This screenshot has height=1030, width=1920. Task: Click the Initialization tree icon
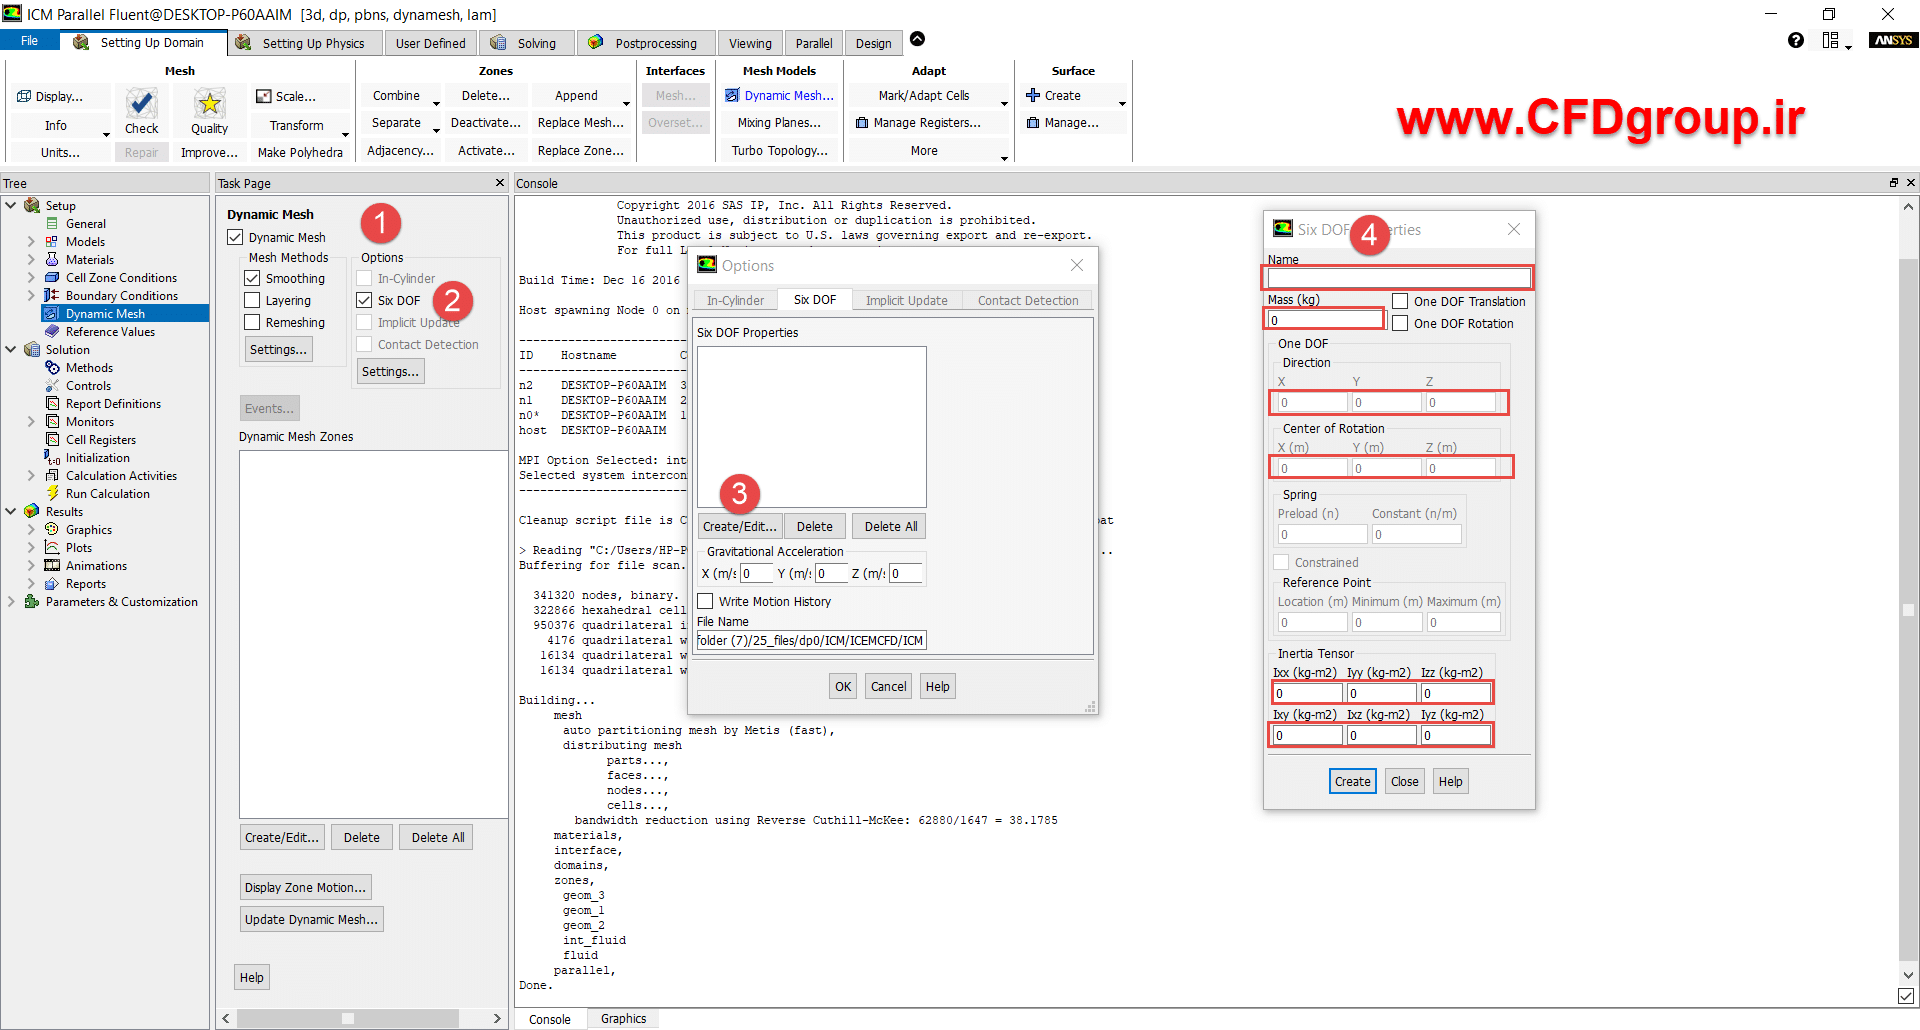[52, 458]
